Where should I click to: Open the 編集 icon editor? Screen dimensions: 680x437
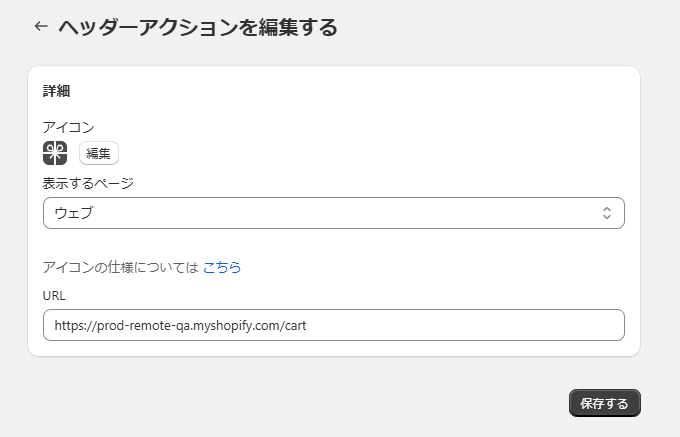pyautogui.click(x=98, y=153)
